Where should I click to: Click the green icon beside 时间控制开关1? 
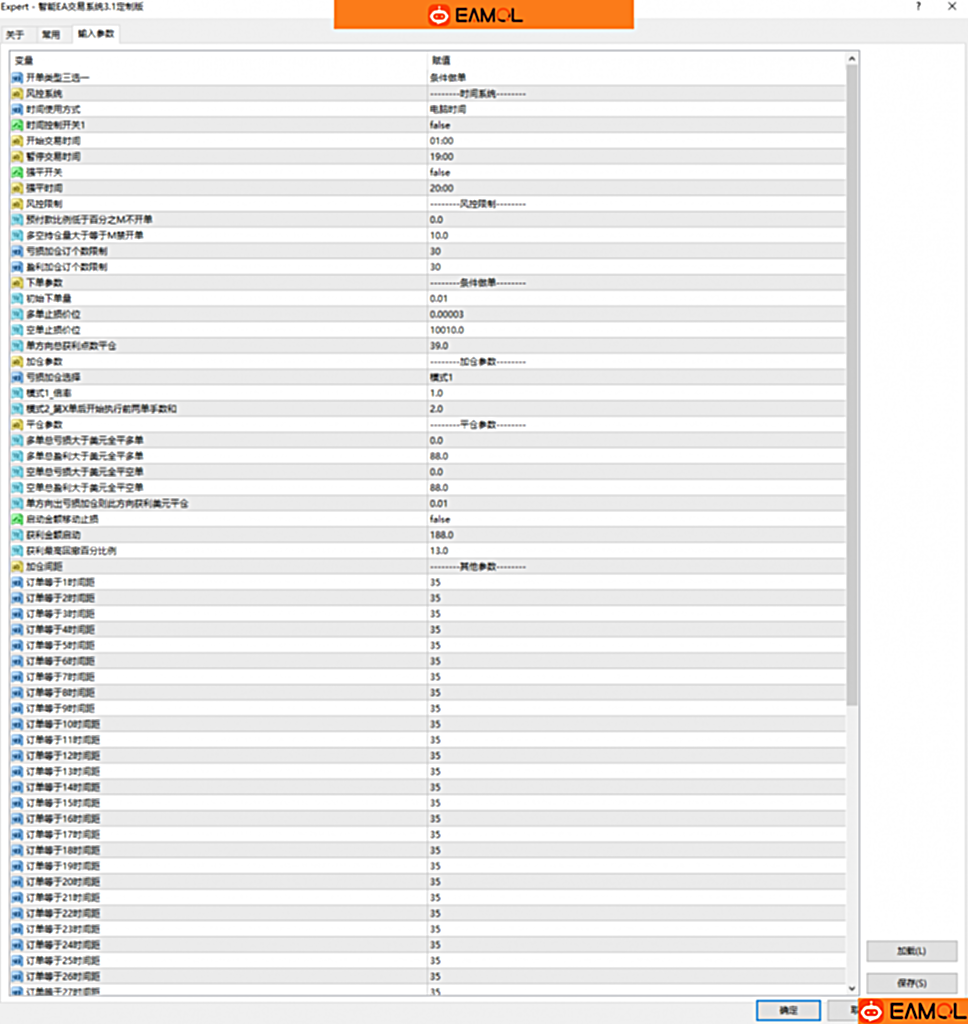click(x=17, y=125)
